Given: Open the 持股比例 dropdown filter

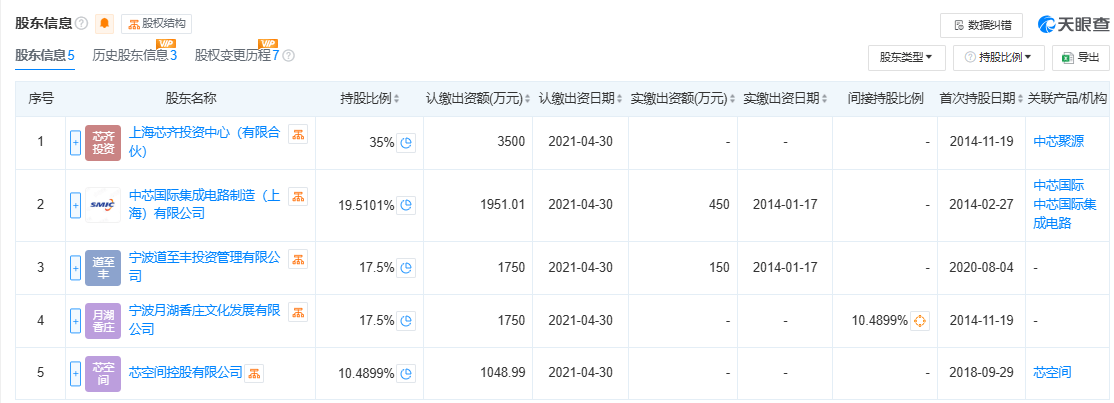Looking at the screenshot, I should [x=998, y=58].
